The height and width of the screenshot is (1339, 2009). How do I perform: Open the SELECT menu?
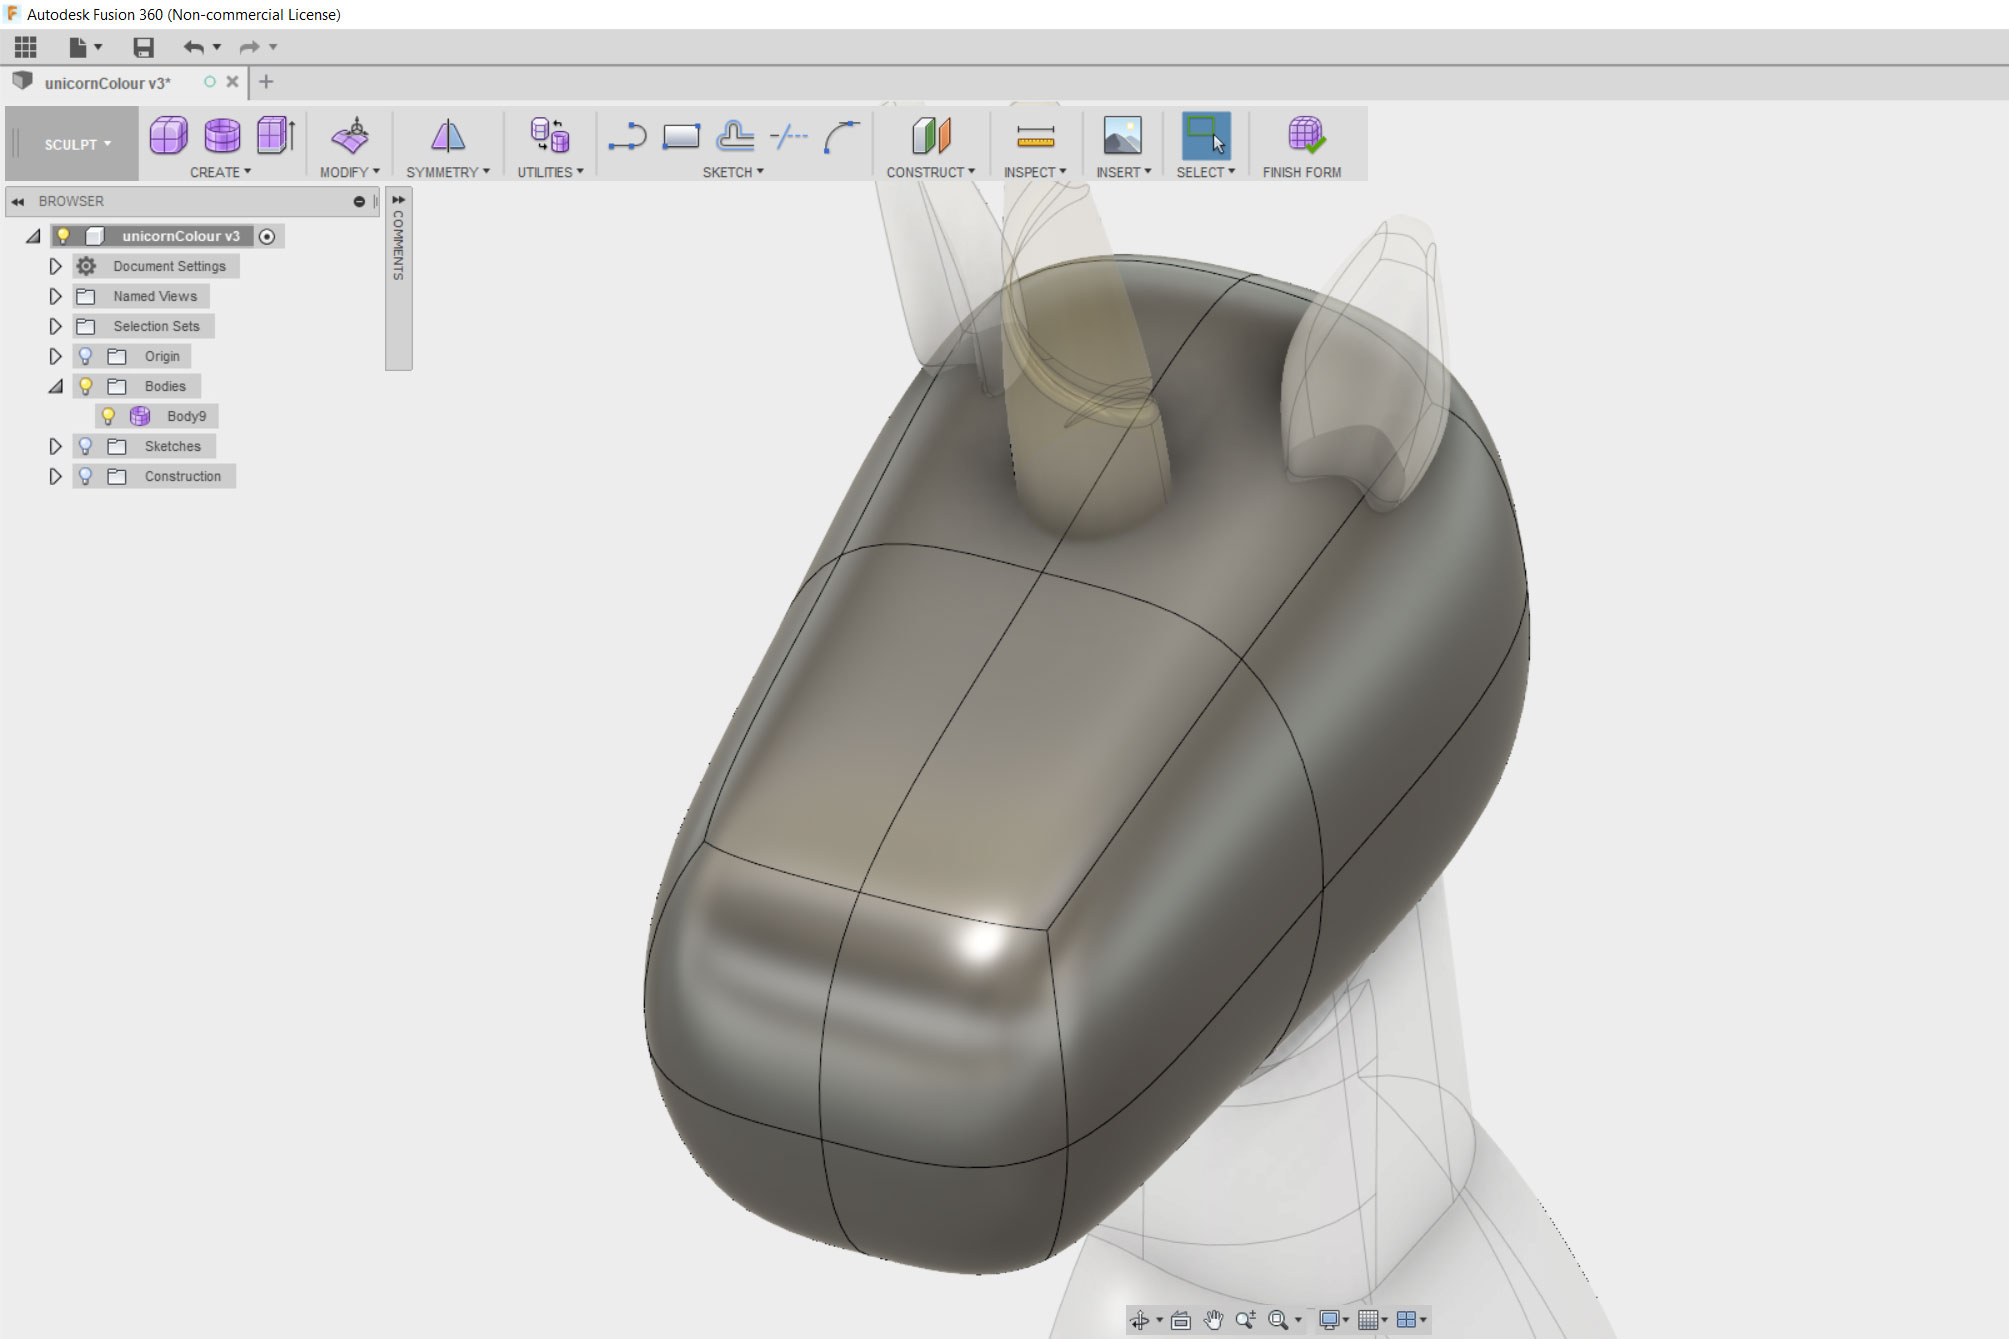1206,172
